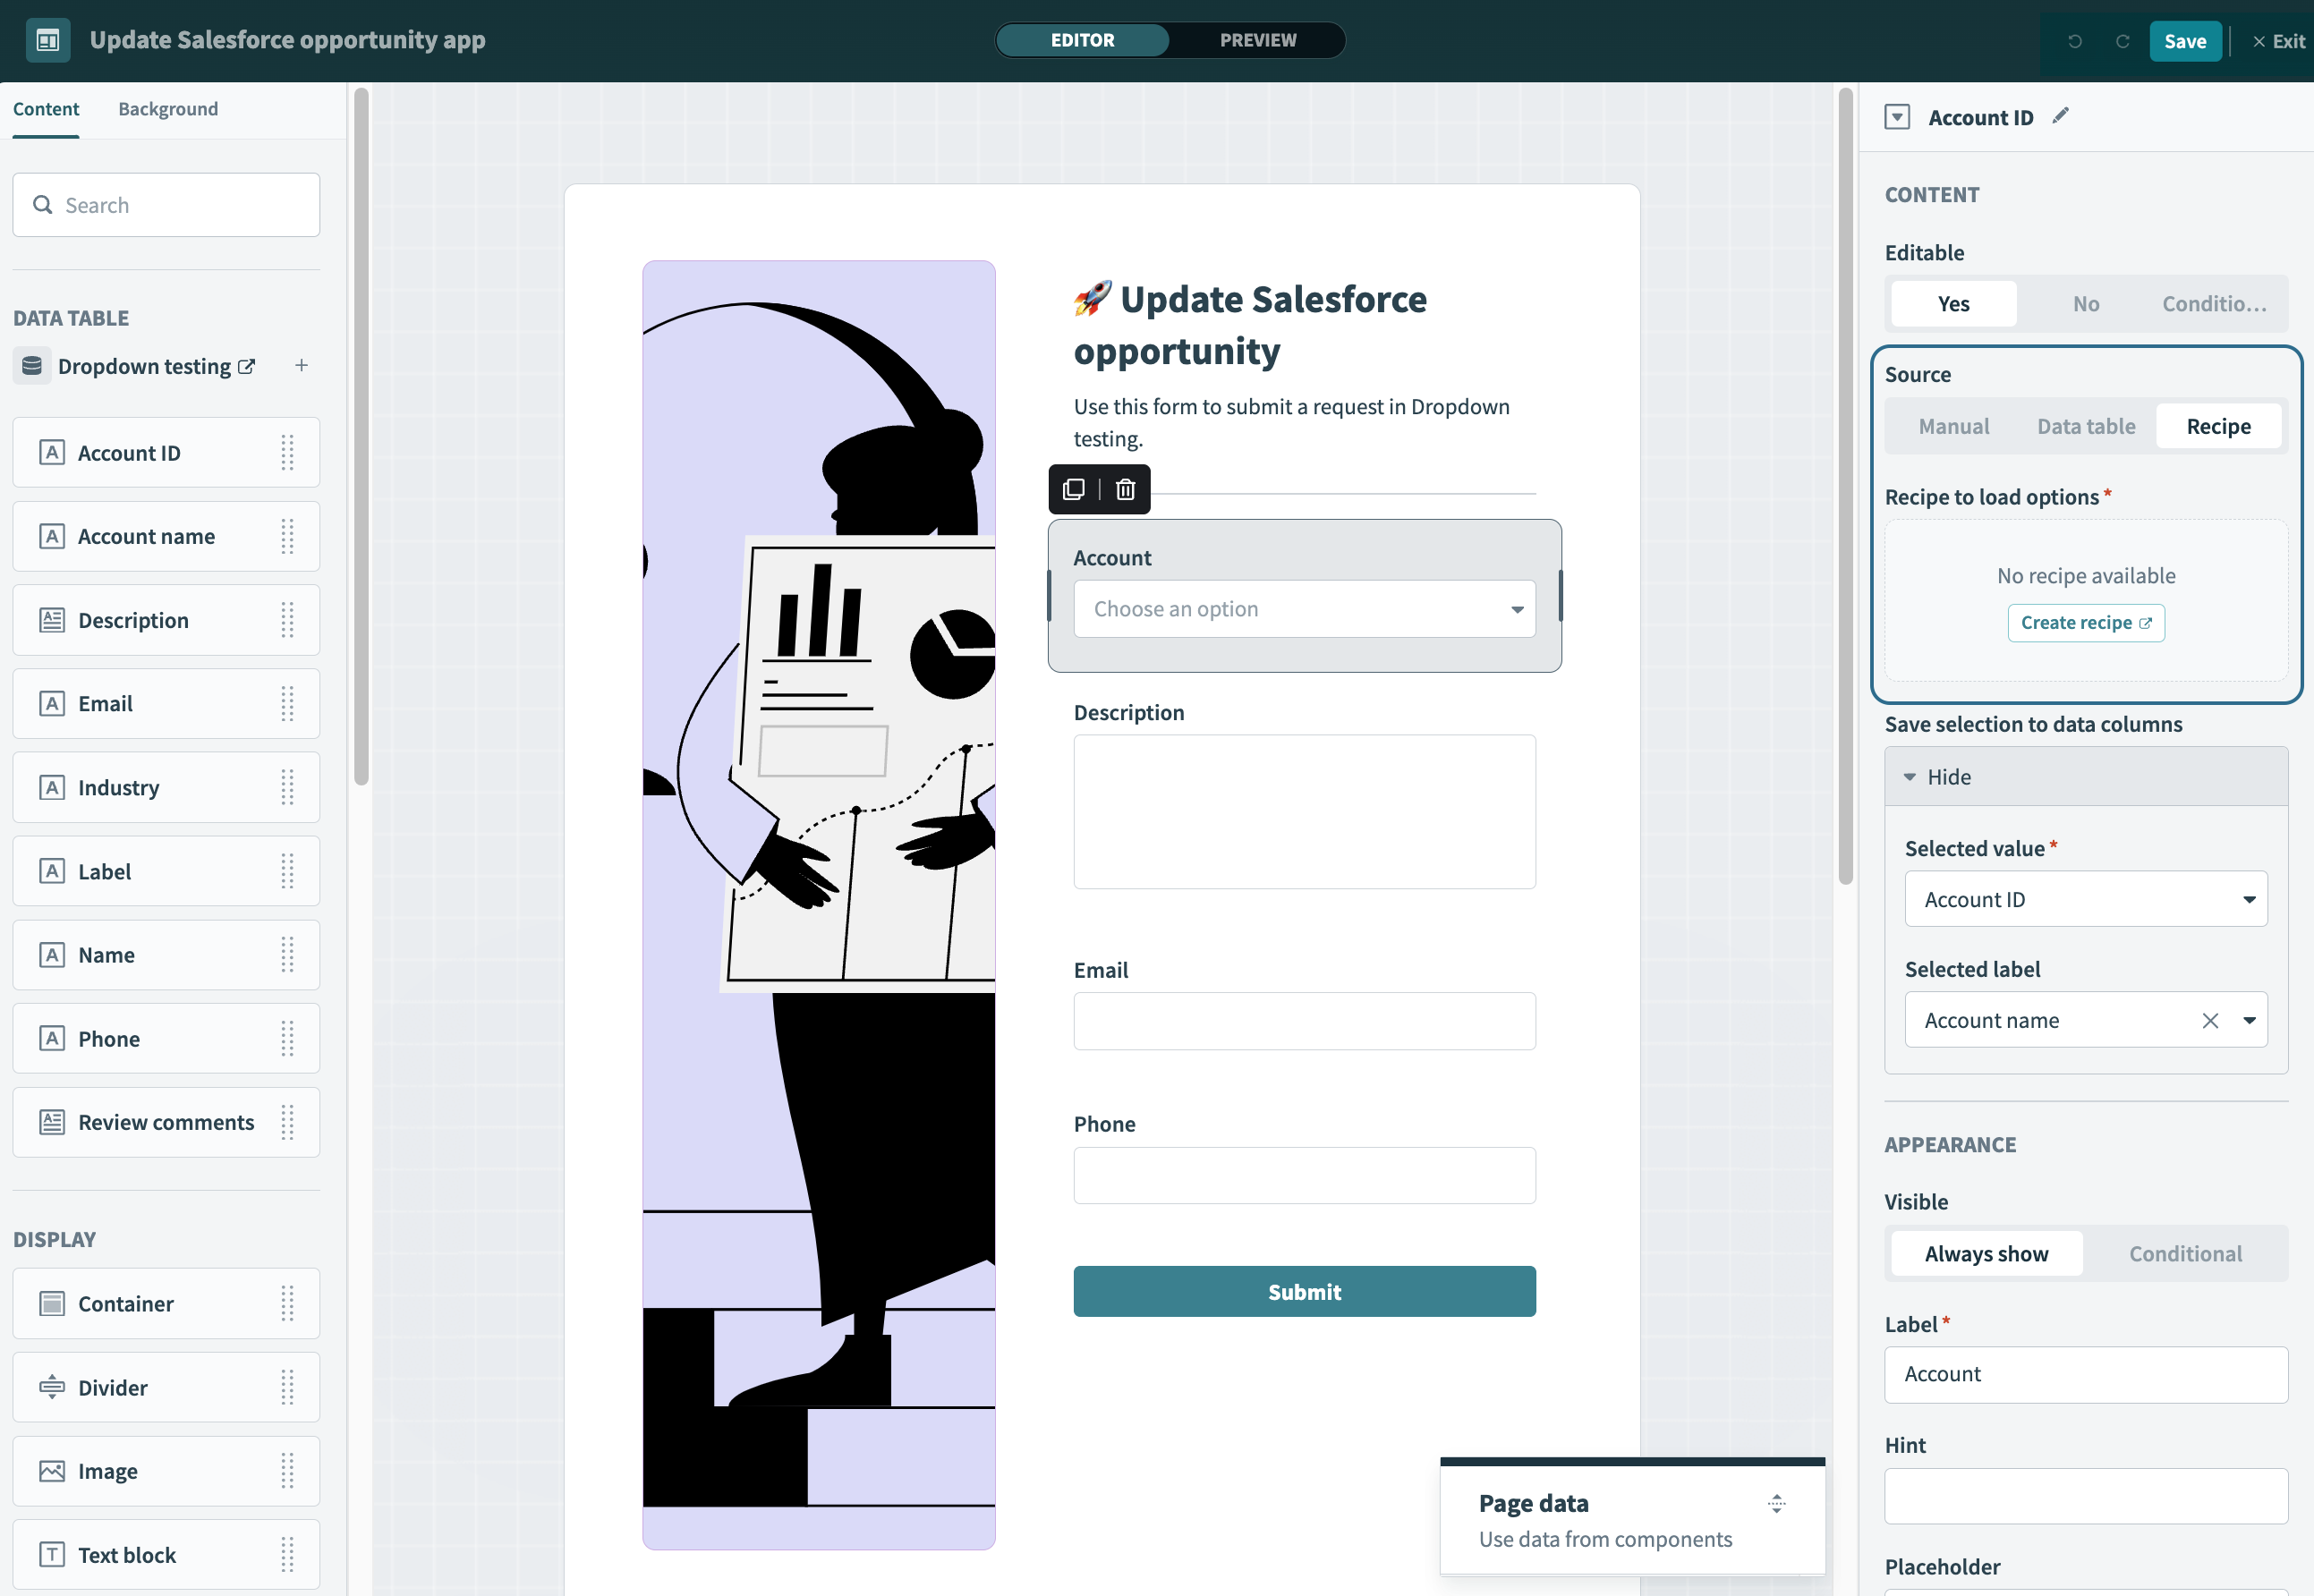Click the Update Salesforce opportunity app logo
The image size is (2314, 1596).
tap(47, 39)
